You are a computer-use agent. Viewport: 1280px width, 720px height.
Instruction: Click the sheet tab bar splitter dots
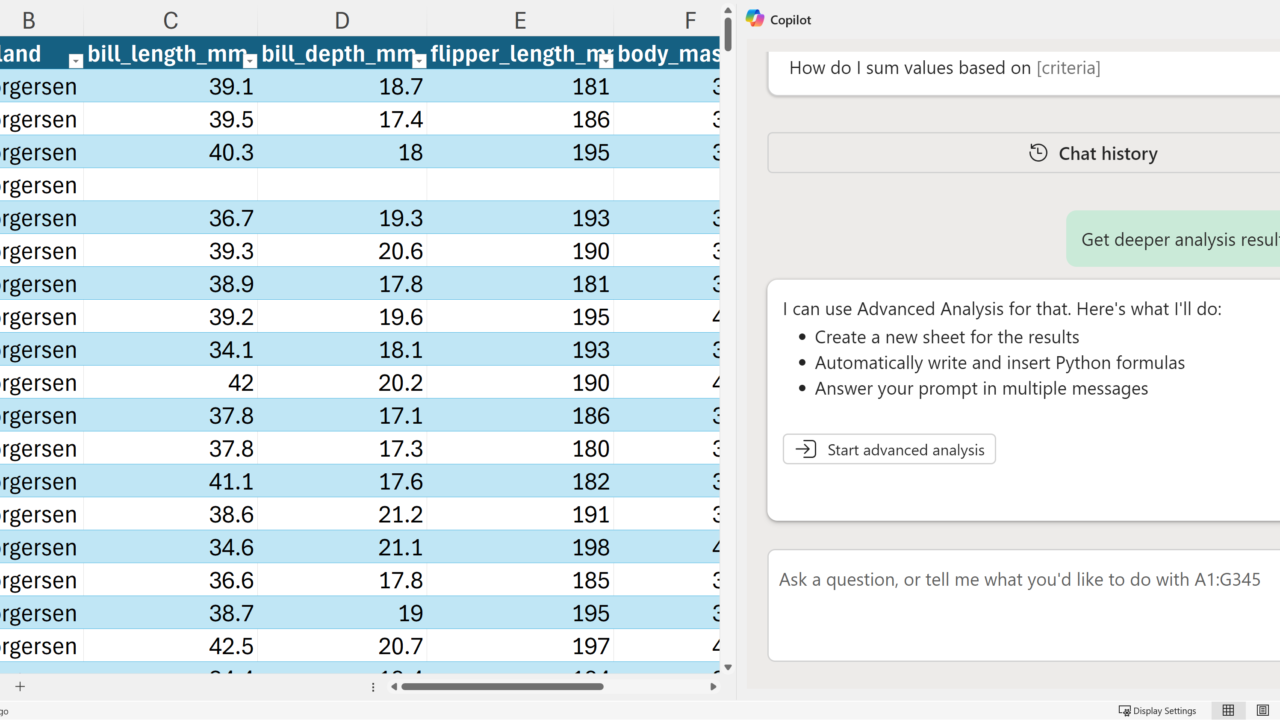click(373, 687)
